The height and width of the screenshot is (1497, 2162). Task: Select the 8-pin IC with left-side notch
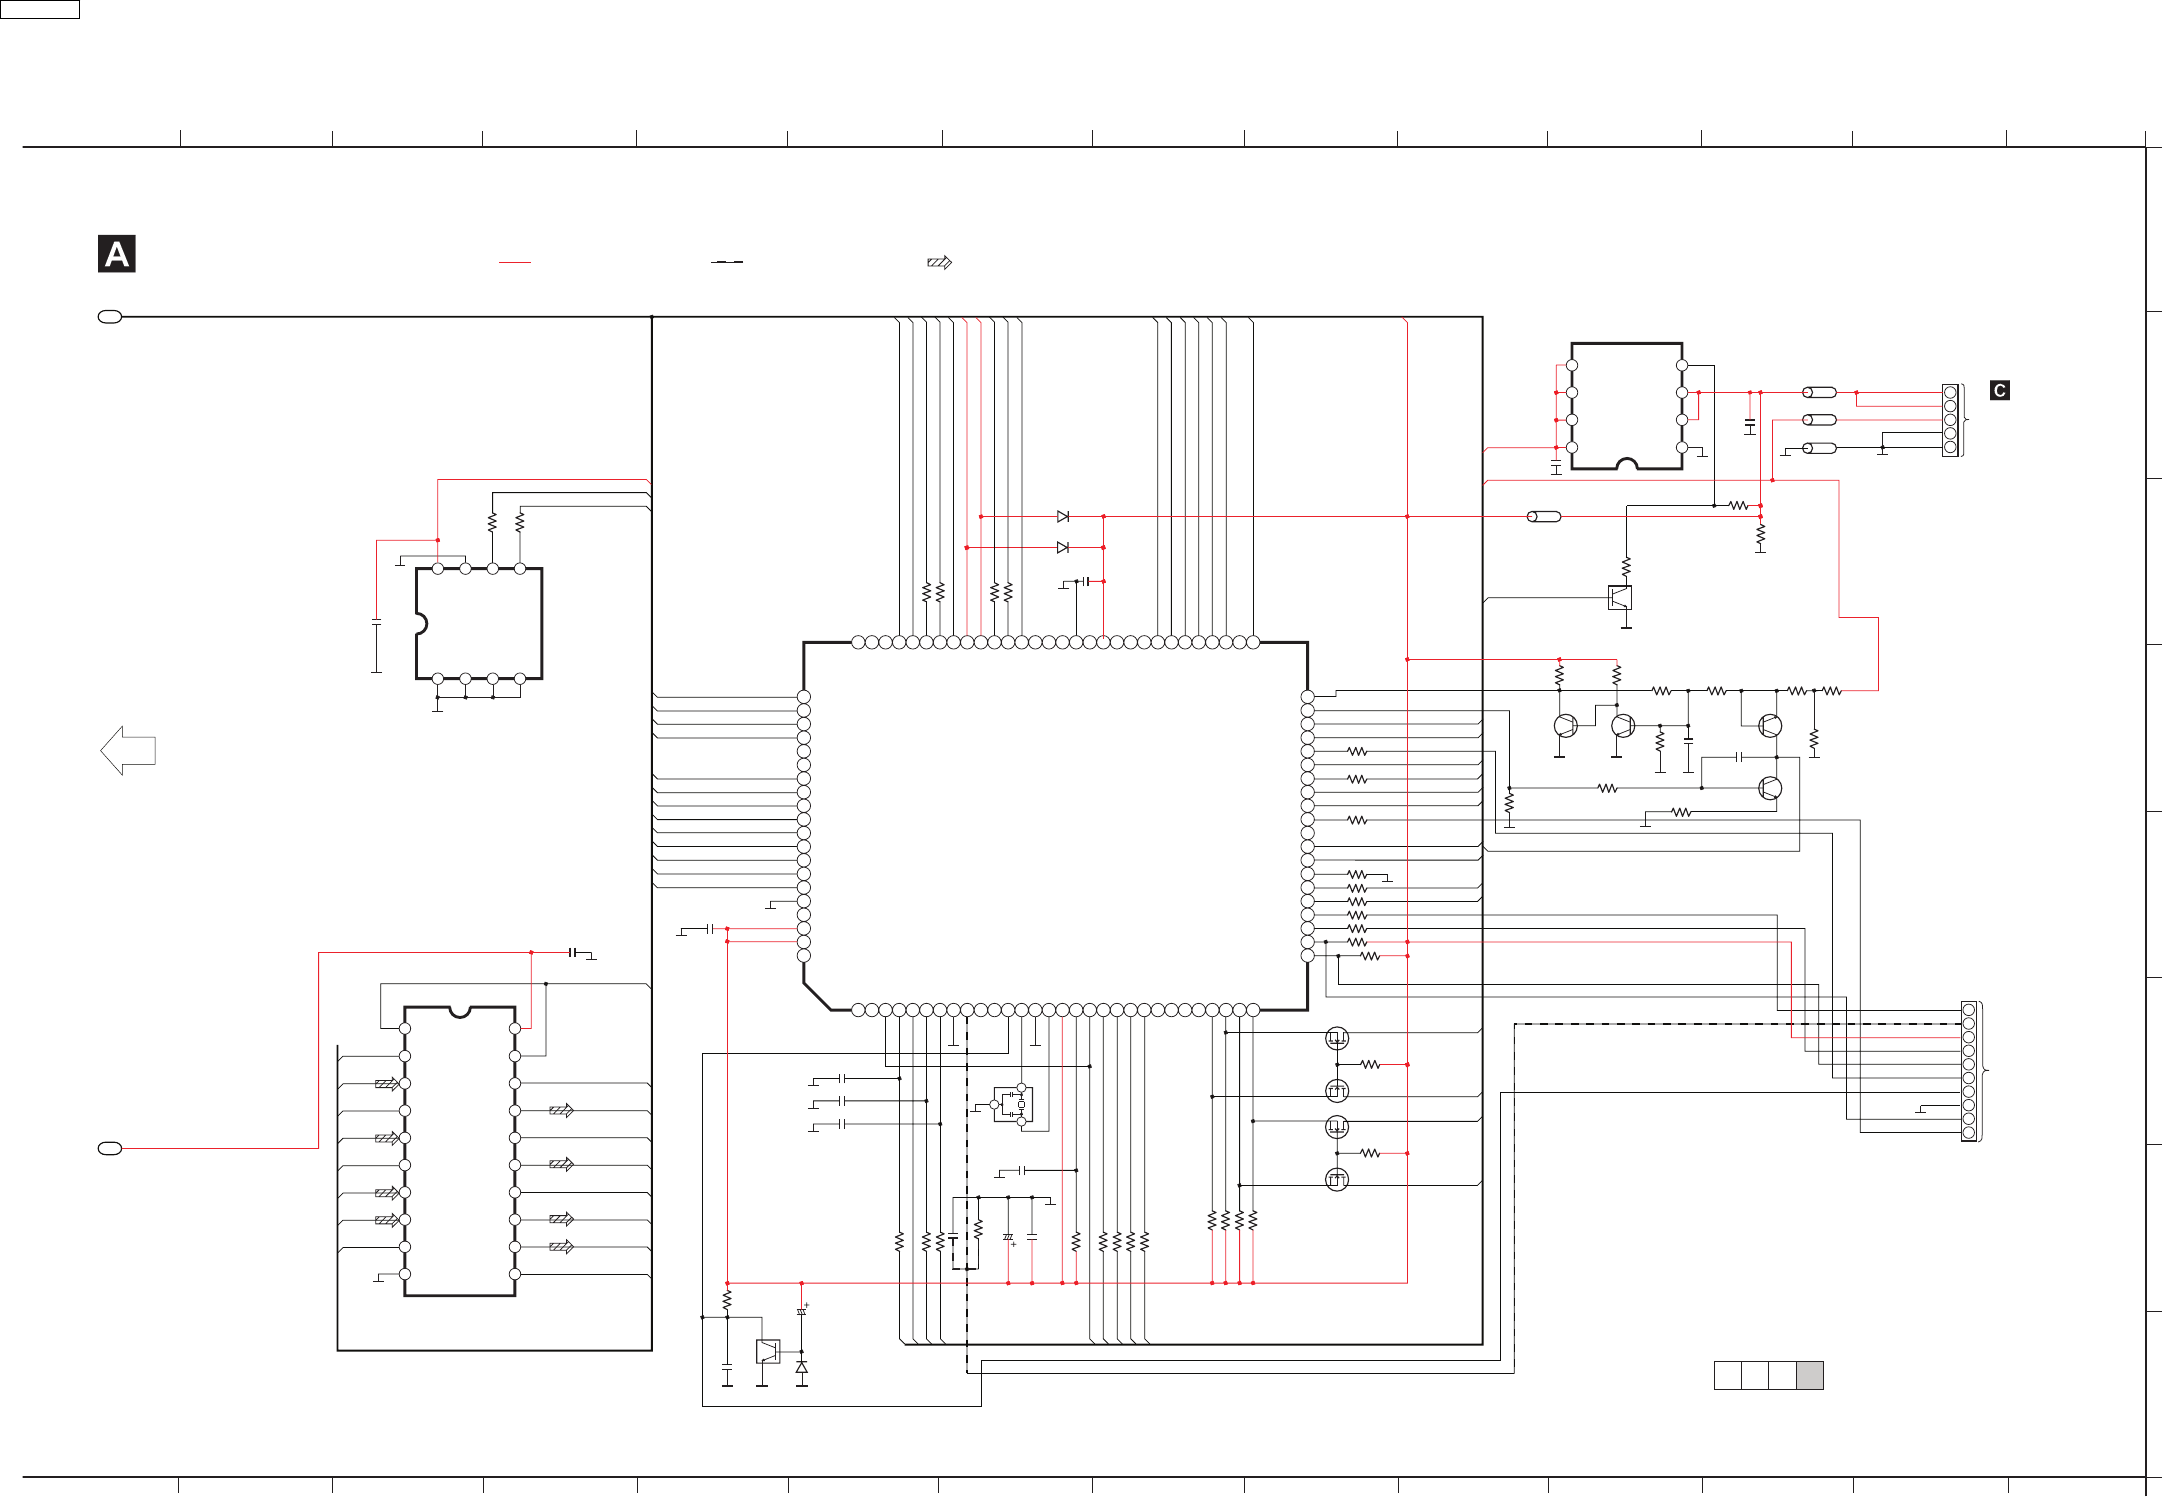click(x=479, y=624)
